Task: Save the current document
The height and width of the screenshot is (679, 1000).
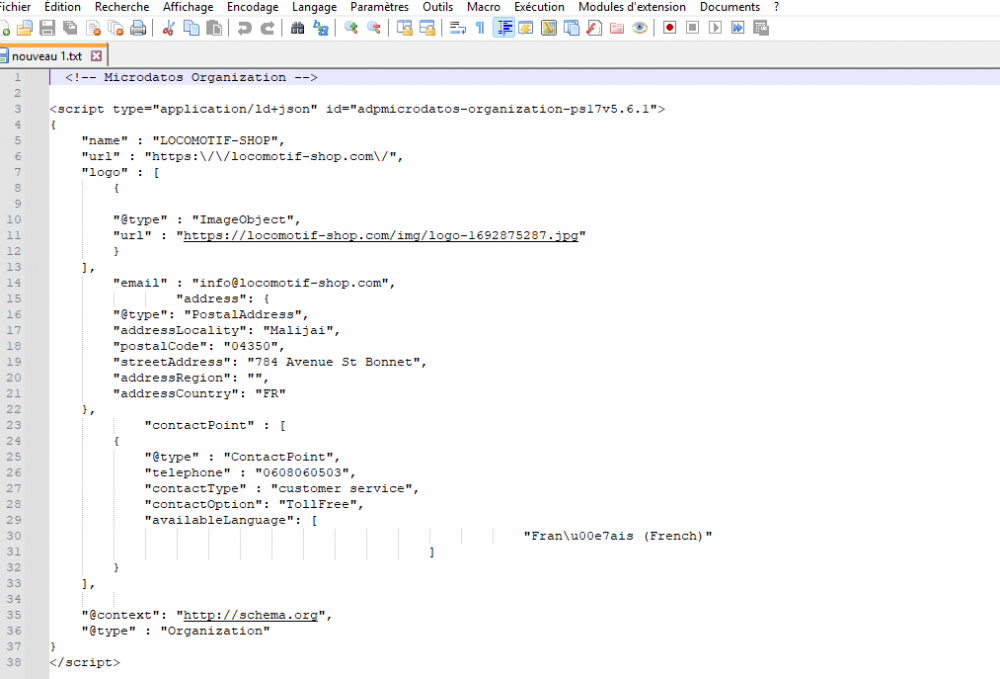Action: (47, 28)
